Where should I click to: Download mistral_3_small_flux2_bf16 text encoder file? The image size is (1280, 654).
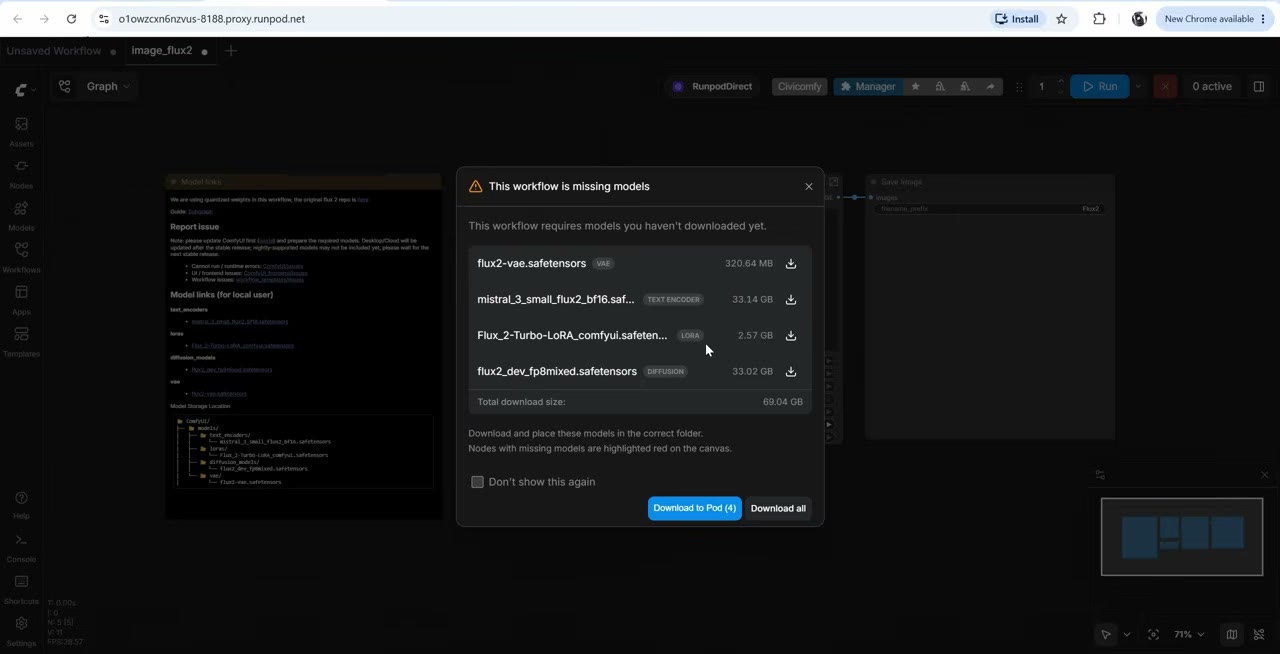[x=791, y=300]
